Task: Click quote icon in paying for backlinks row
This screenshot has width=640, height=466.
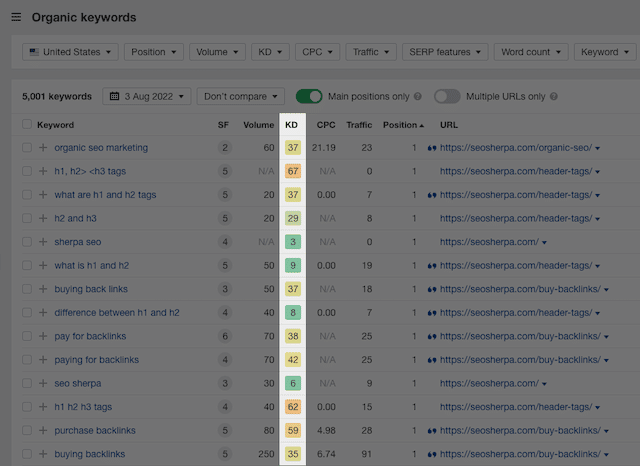Action: tap(432, 360)
